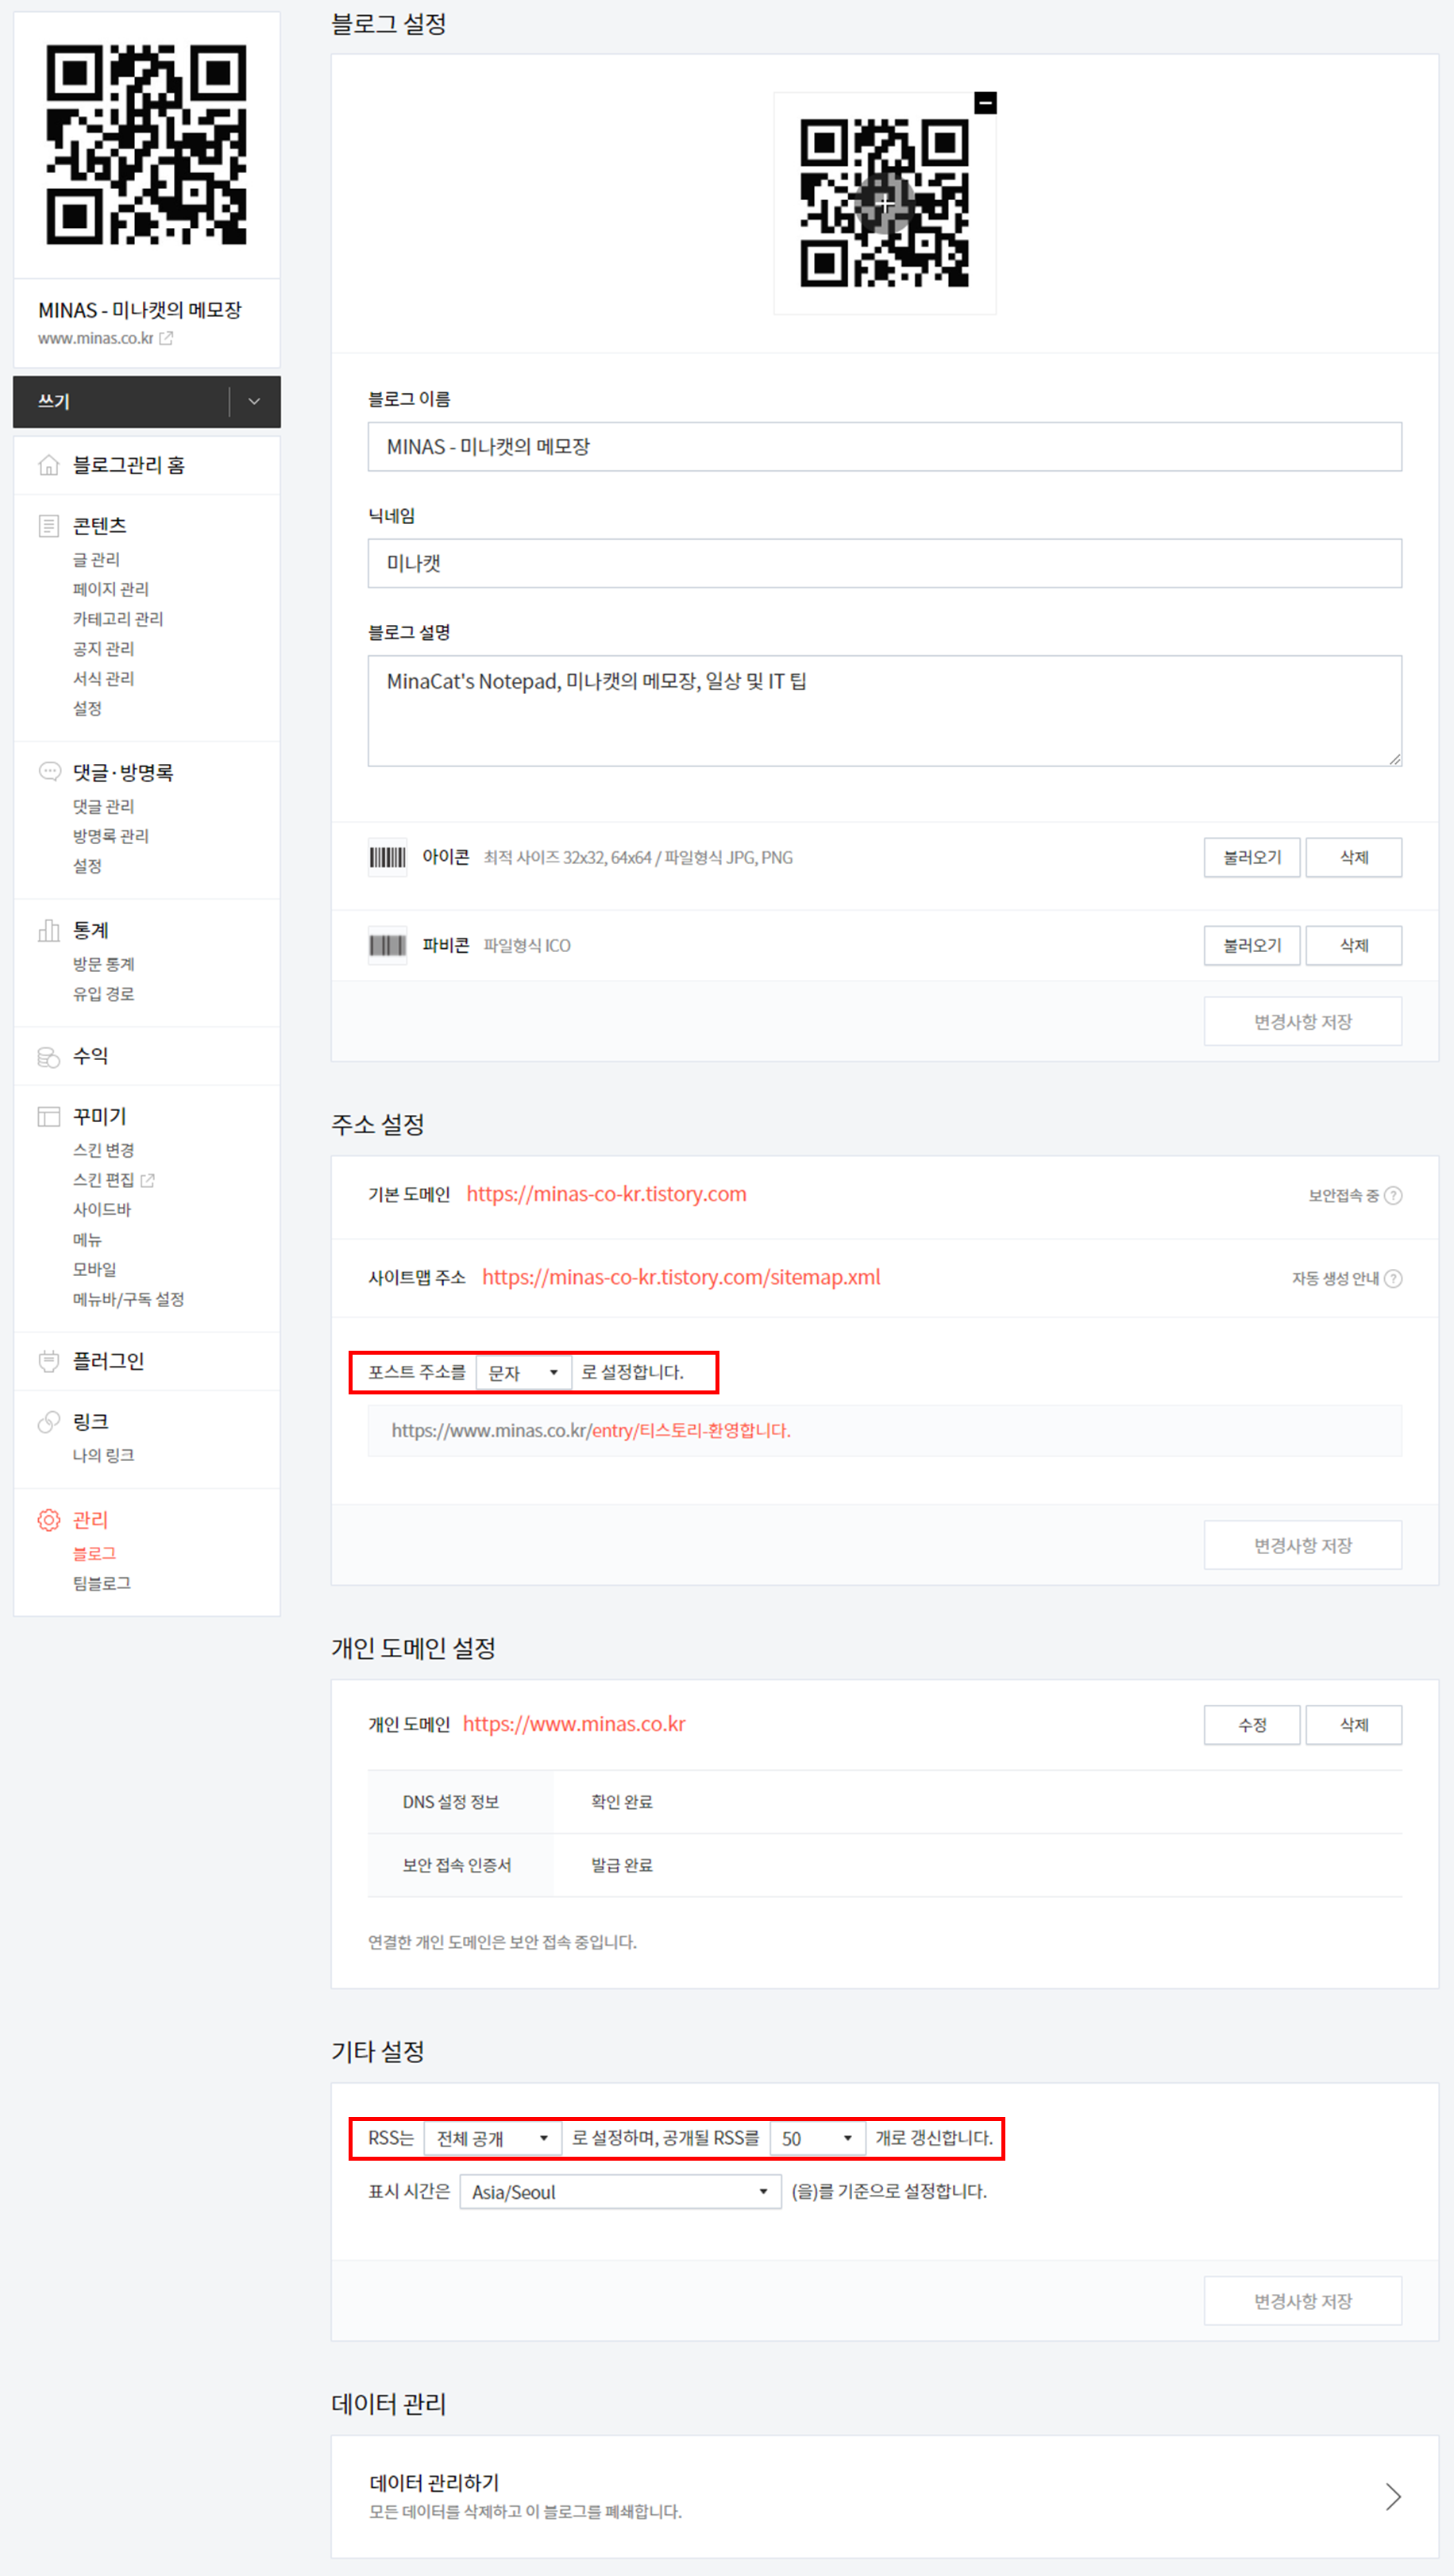This screenshot has height=2576, width=1454.
Task: Click the 콘텐츠 document icon
Action: tap(48, 526)
